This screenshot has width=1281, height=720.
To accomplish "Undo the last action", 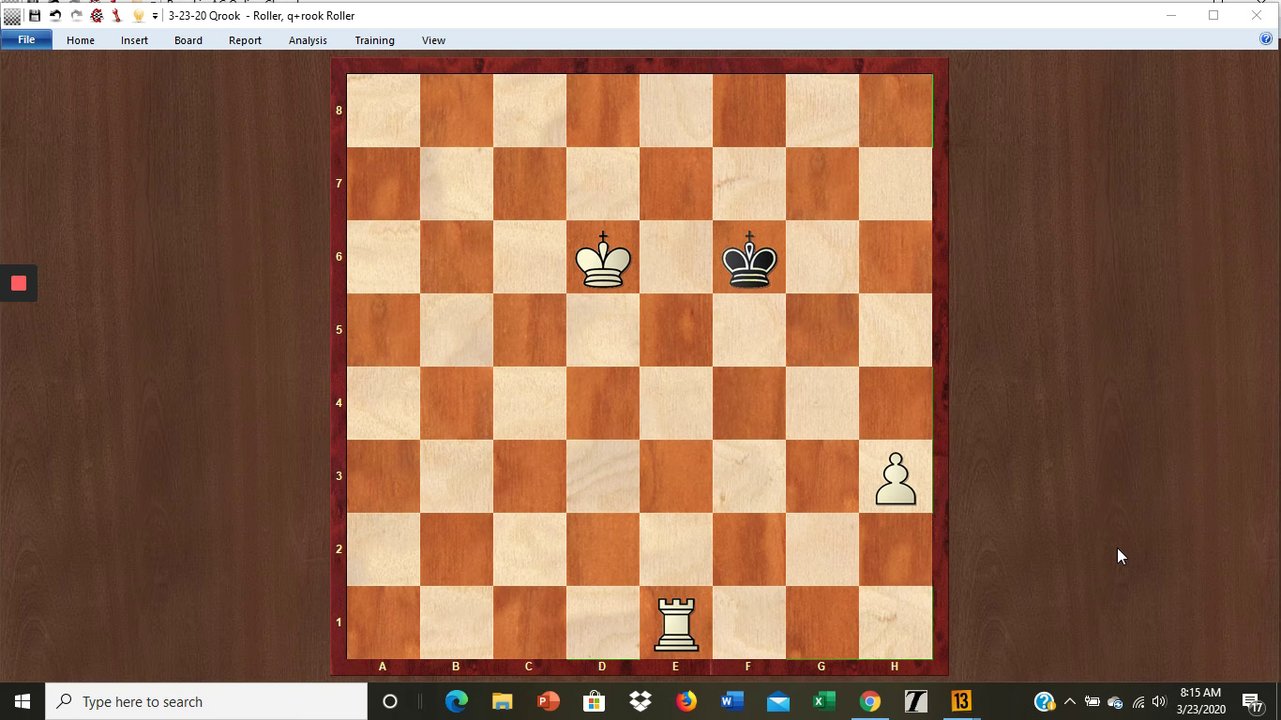I will (x=55, y=16).
